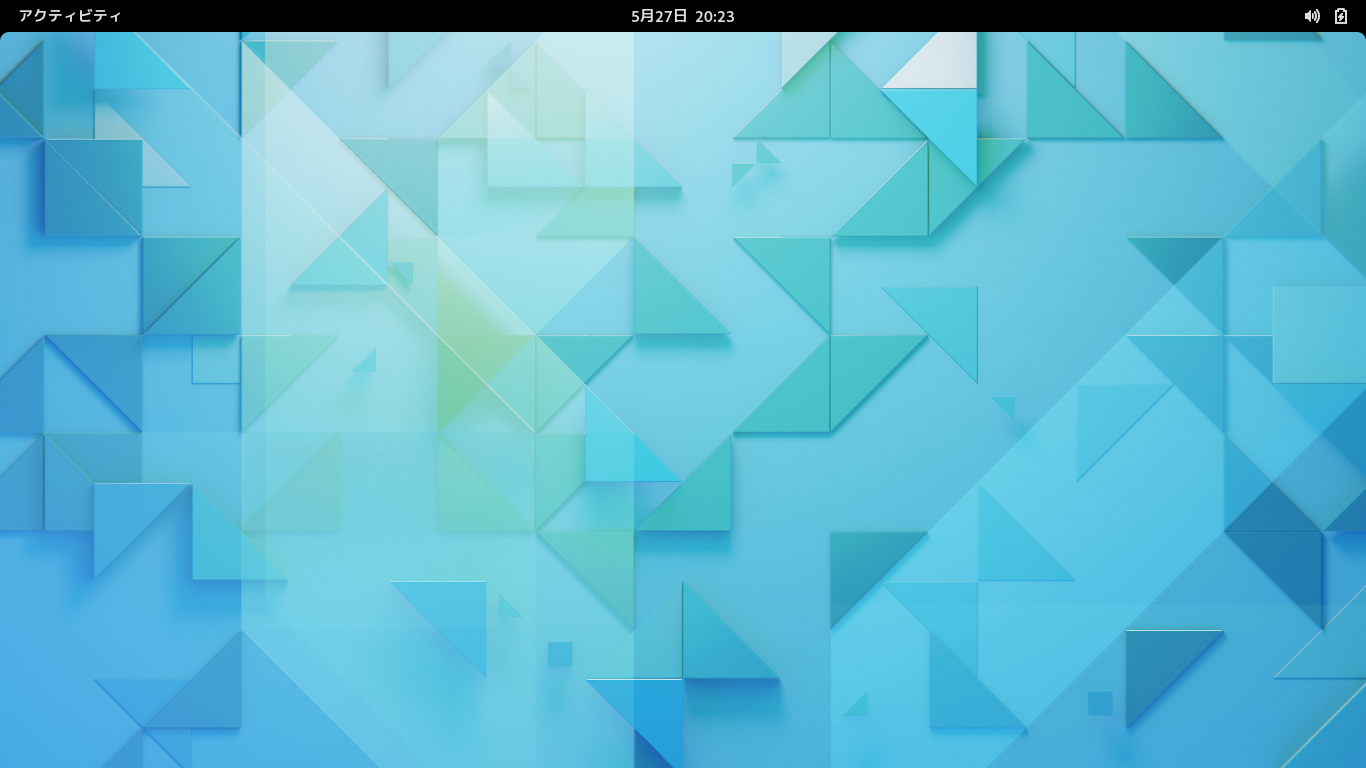Click the battery status icon

click(1341, 16)
